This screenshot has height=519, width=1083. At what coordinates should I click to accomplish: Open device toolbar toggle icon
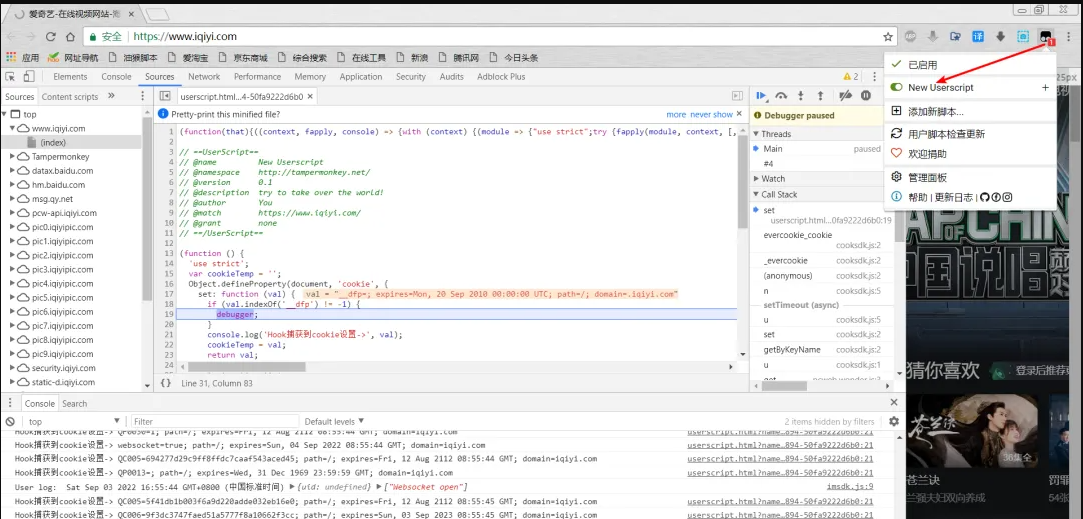point(29,77)
